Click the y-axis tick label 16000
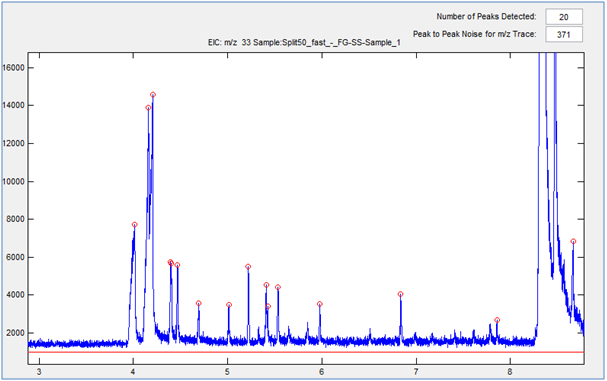 coord(13,68)
